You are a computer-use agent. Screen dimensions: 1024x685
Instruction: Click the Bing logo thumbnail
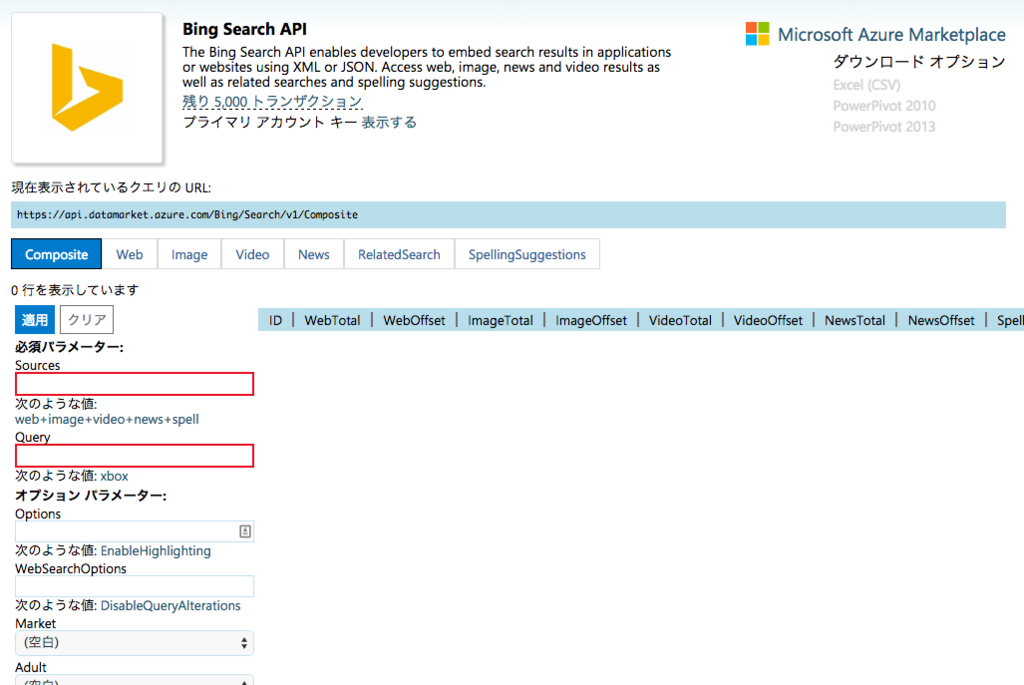(87, 88)
